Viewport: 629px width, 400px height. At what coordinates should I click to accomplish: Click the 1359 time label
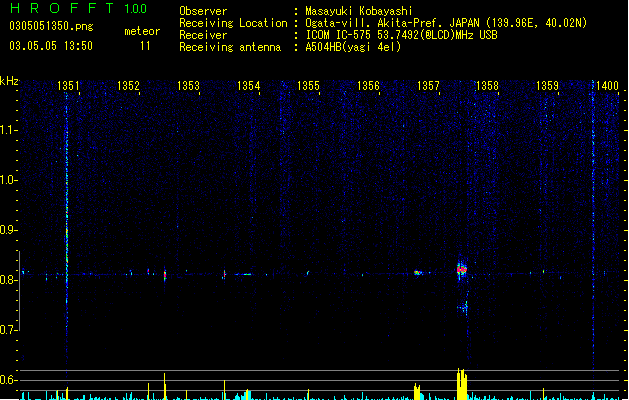click(548, 86)
